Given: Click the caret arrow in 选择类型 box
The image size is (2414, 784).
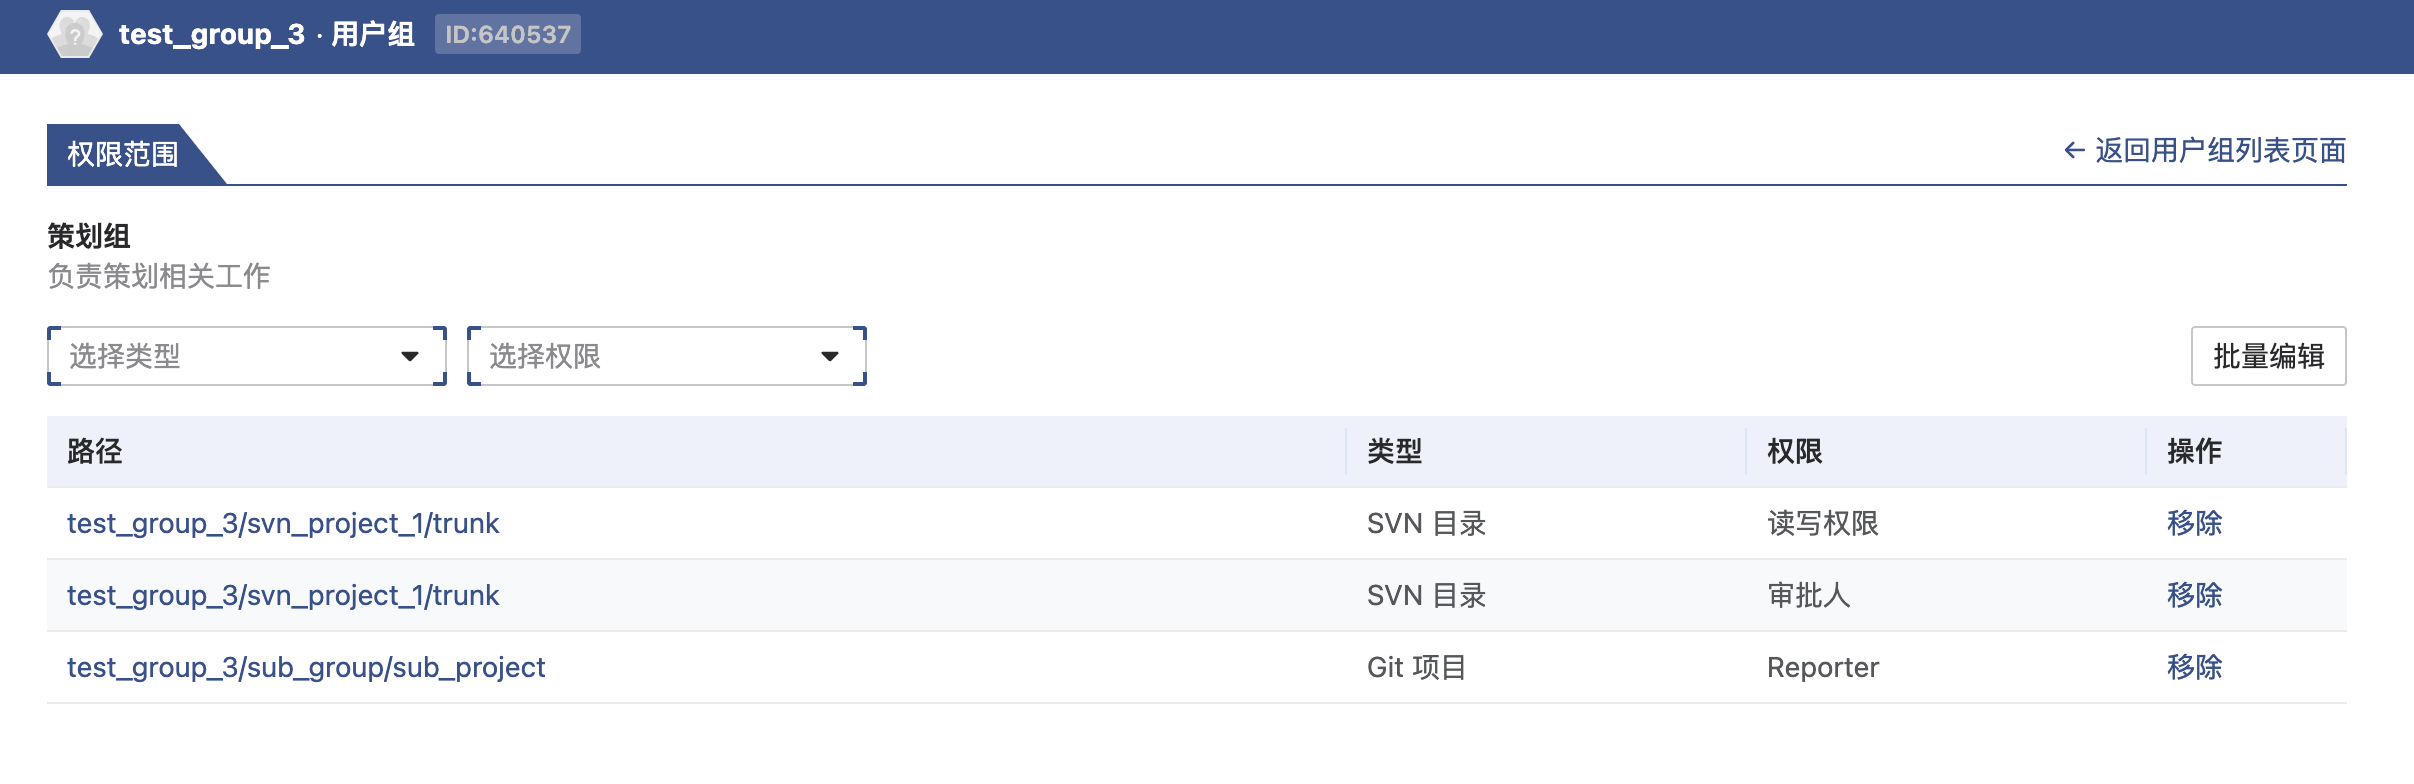Looking at the screenshot, I should tap(409, 356).
